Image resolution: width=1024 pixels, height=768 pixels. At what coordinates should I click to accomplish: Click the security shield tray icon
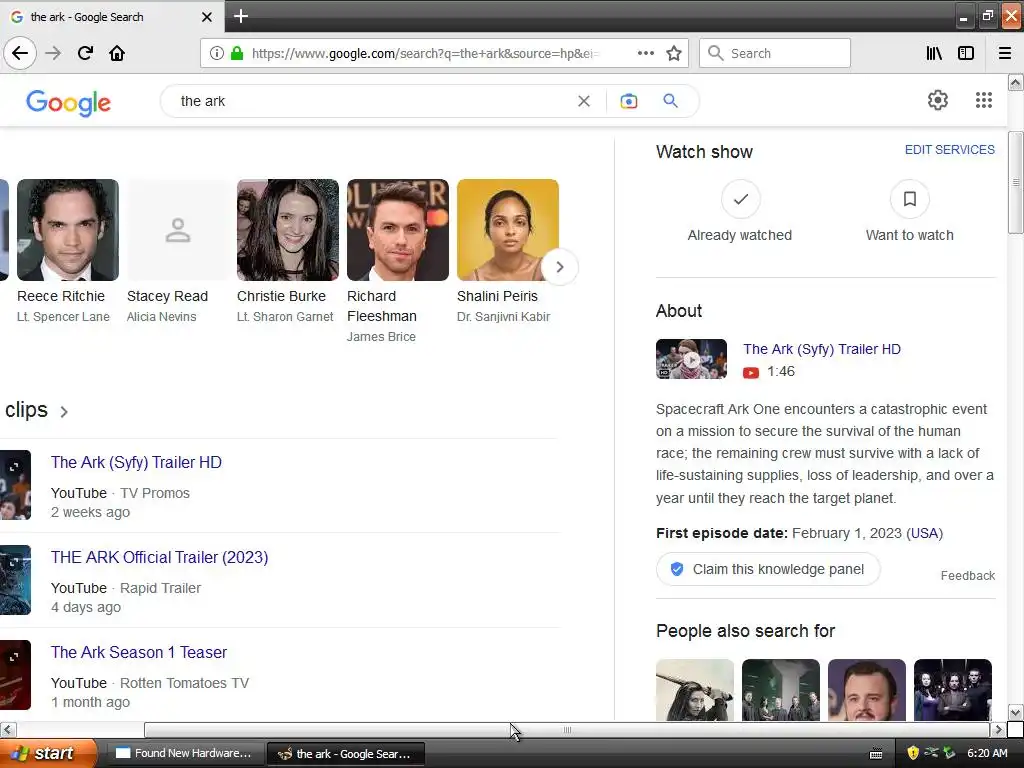[913, 753]
